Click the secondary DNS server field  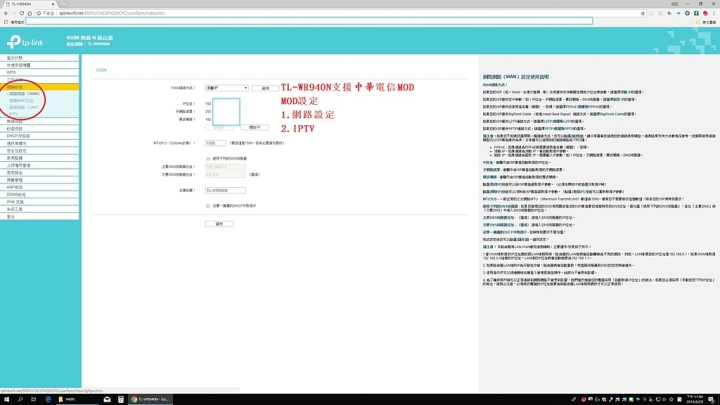[x=225, y=174]
